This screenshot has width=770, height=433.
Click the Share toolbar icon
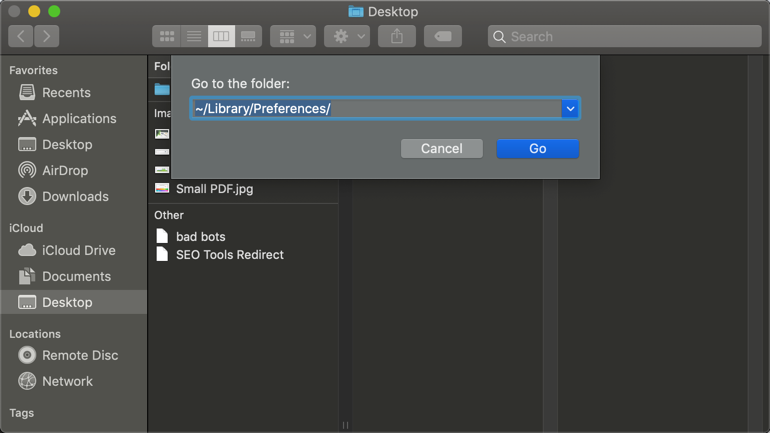point(397,37)
